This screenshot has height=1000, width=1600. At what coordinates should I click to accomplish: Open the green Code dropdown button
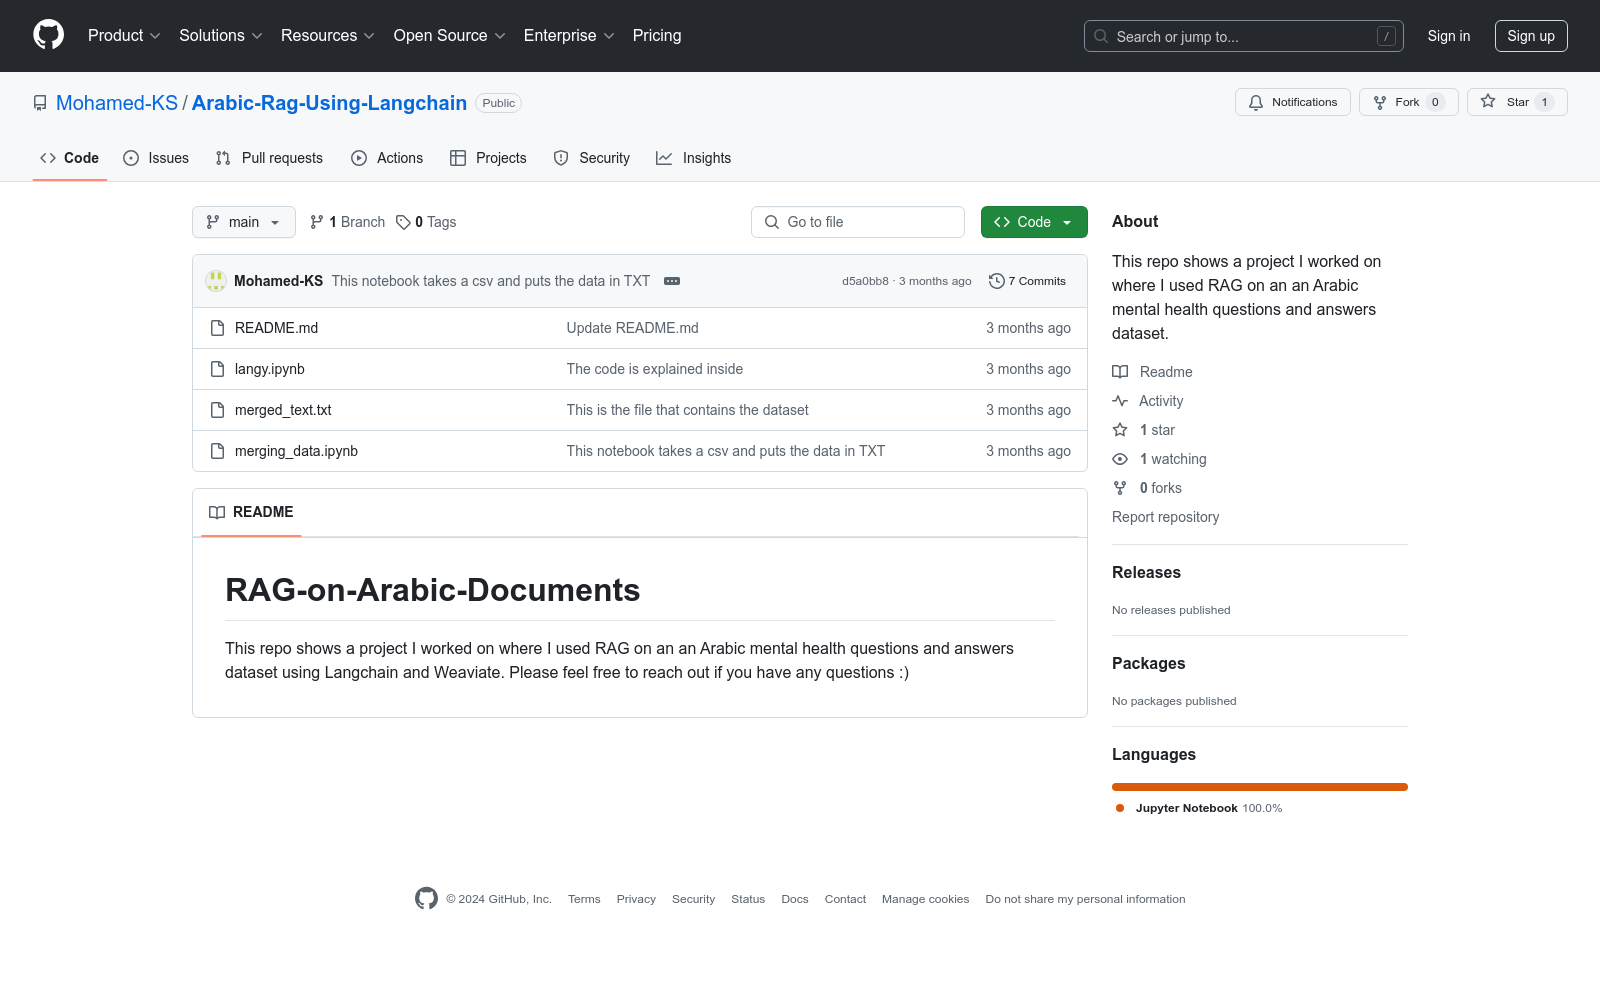point(1034,222)
